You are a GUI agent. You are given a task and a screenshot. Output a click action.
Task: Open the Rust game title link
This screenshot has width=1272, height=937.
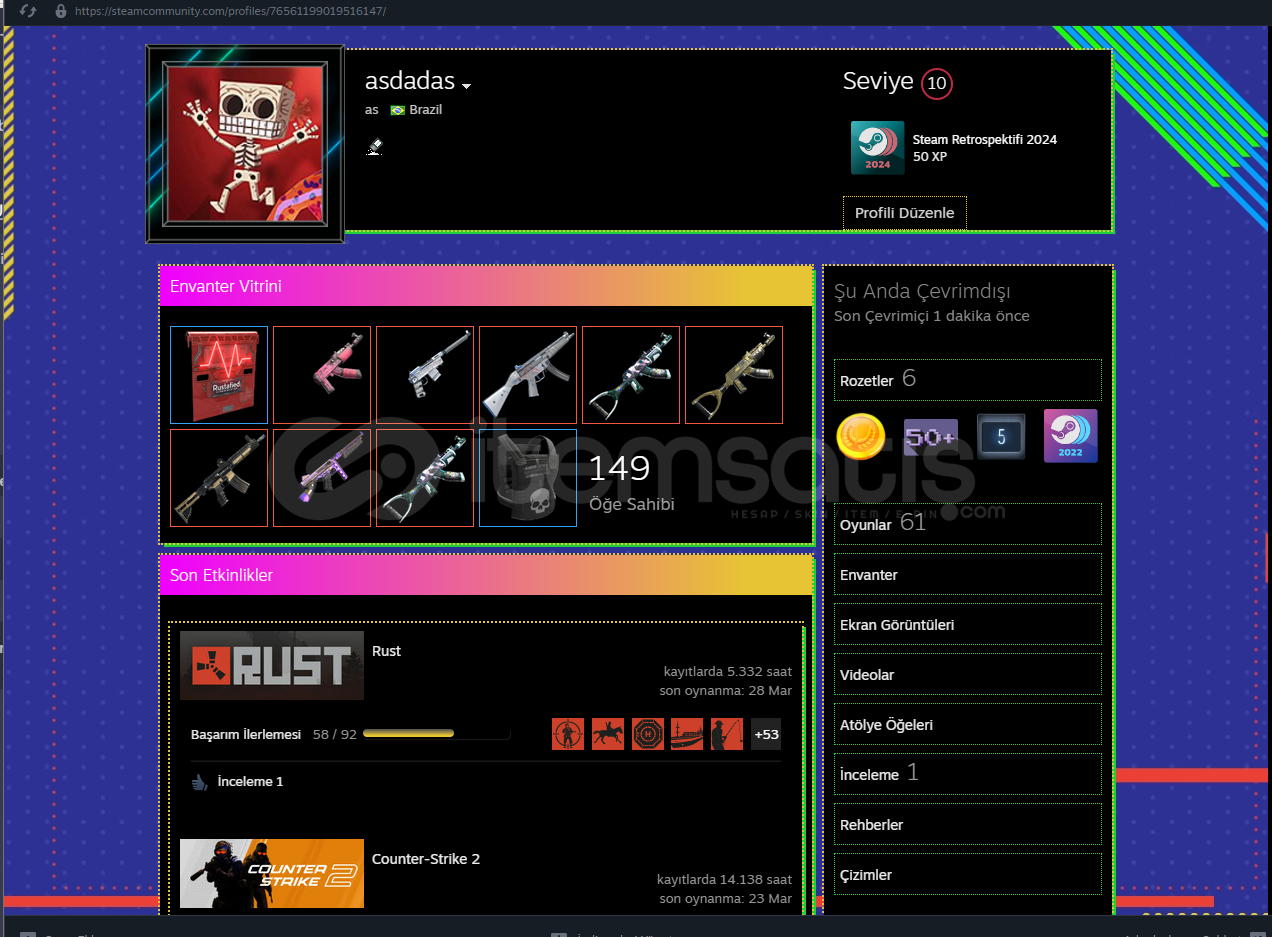386,651
